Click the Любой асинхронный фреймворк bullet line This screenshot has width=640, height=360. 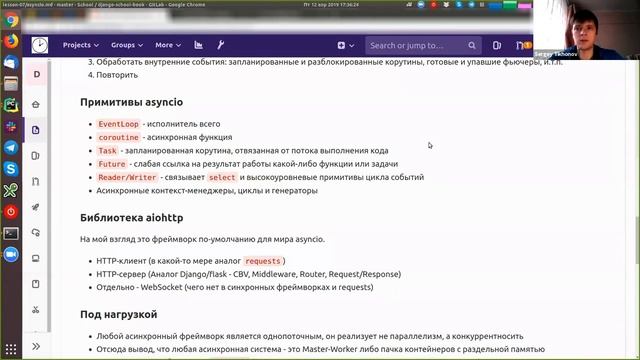click(310, 336)
